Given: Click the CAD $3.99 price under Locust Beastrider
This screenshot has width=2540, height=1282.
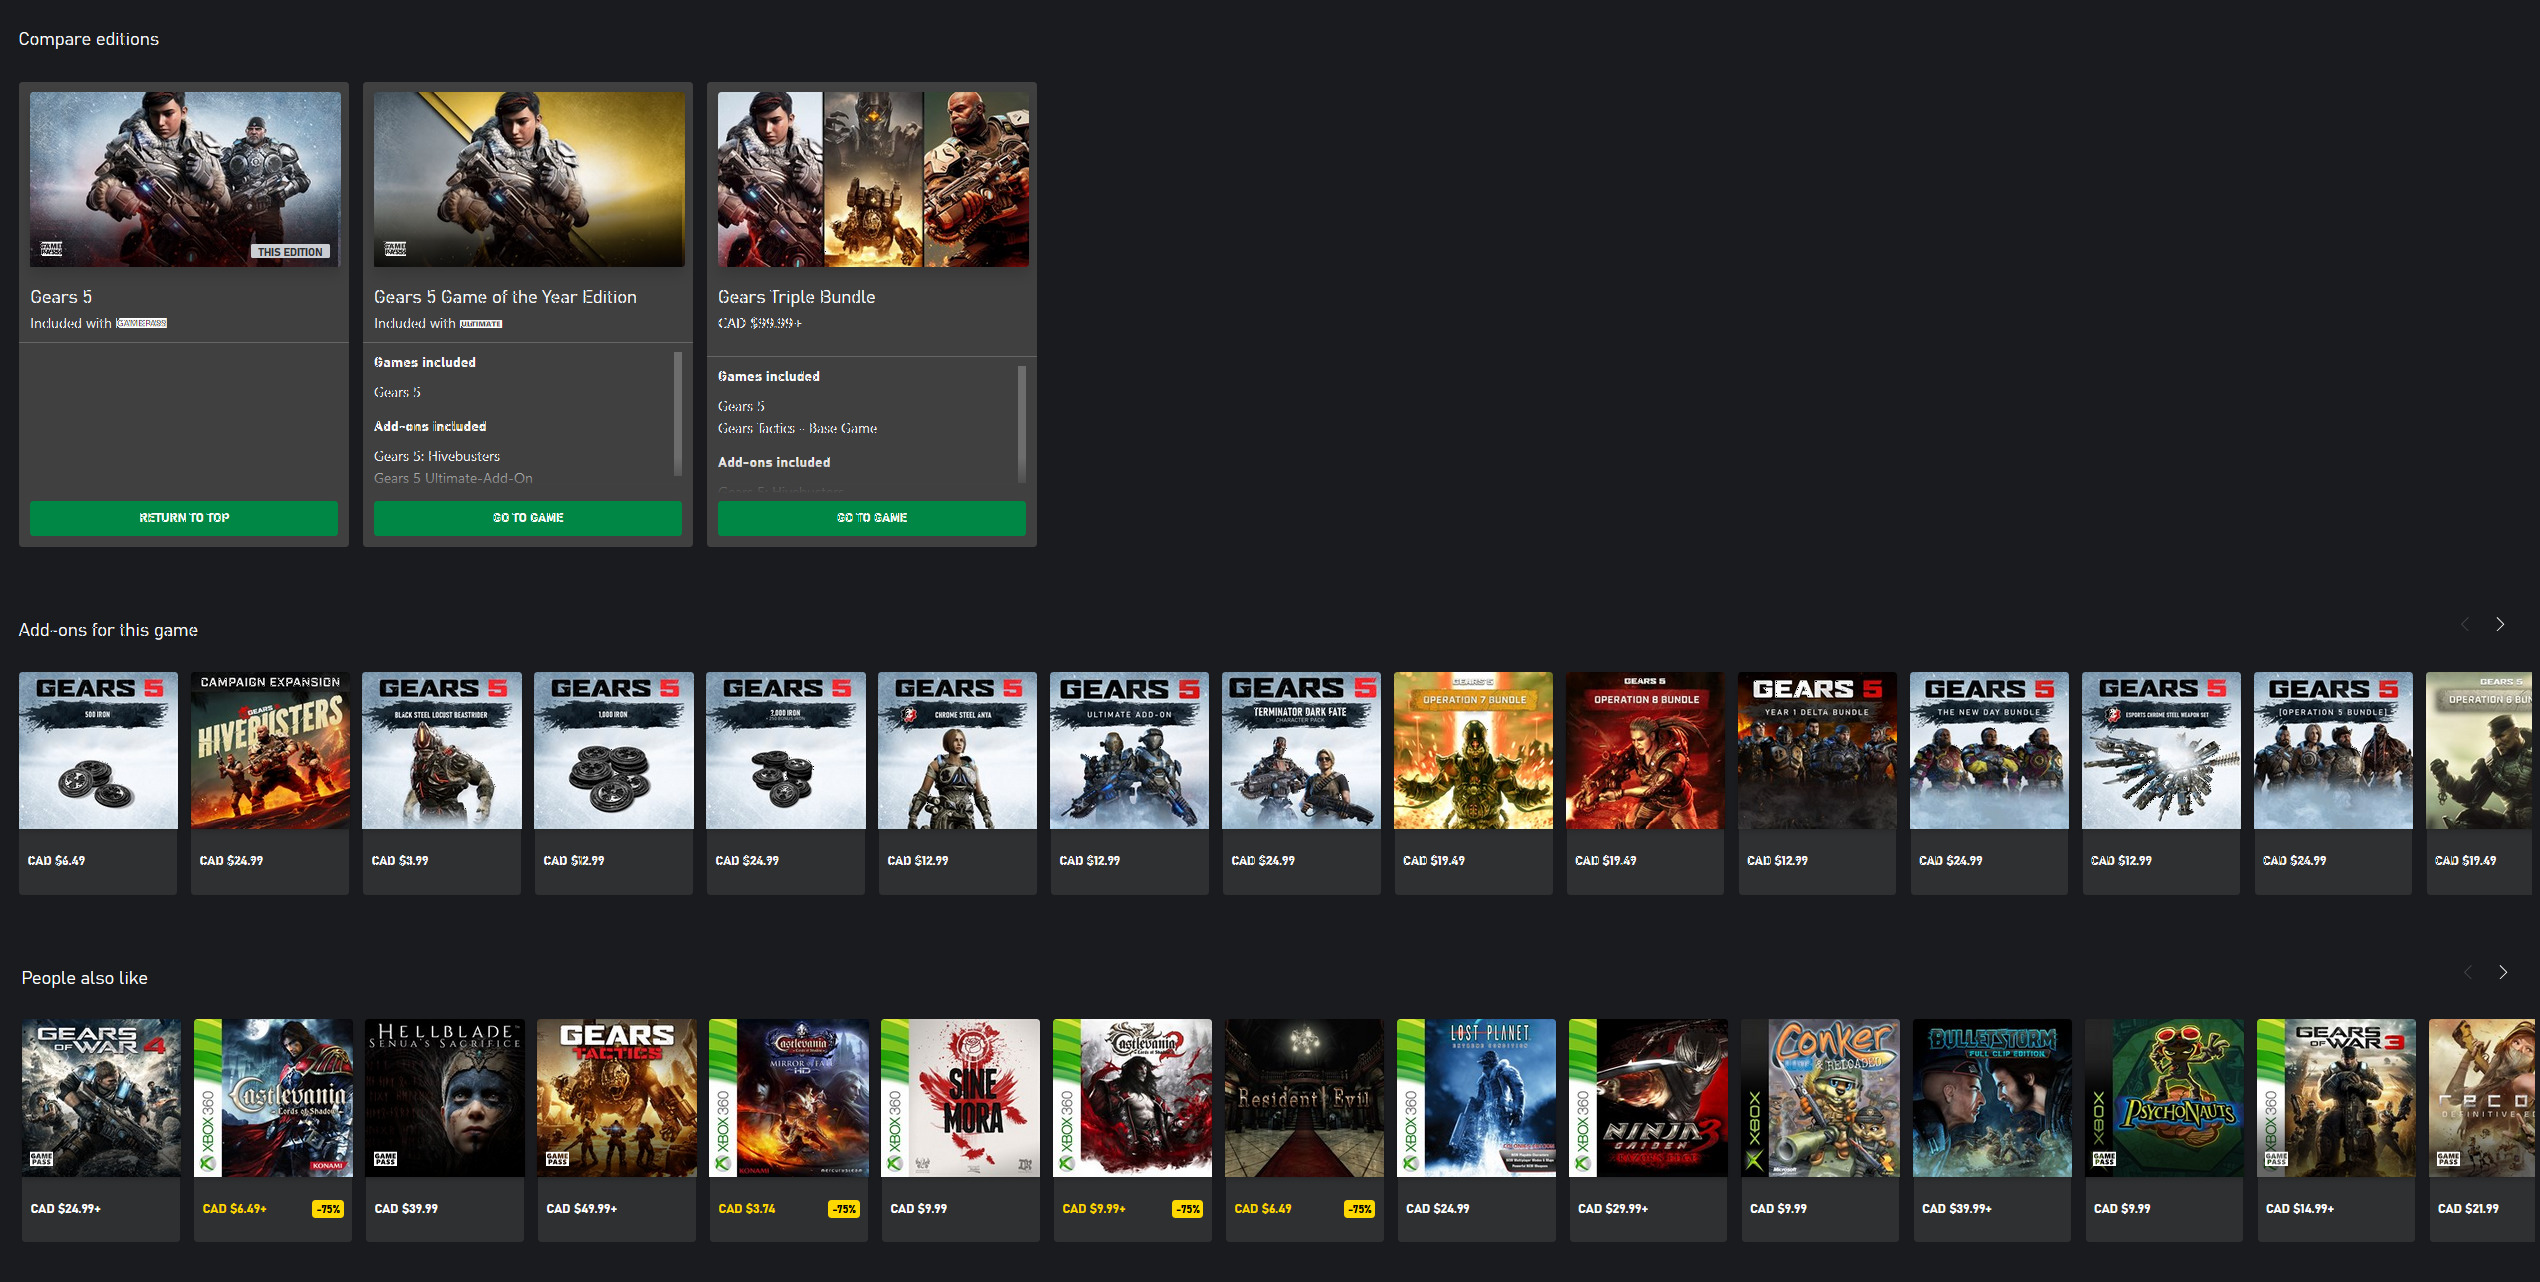Looking at the screenshot, I should pyautogui.click(x=399, y=861).
